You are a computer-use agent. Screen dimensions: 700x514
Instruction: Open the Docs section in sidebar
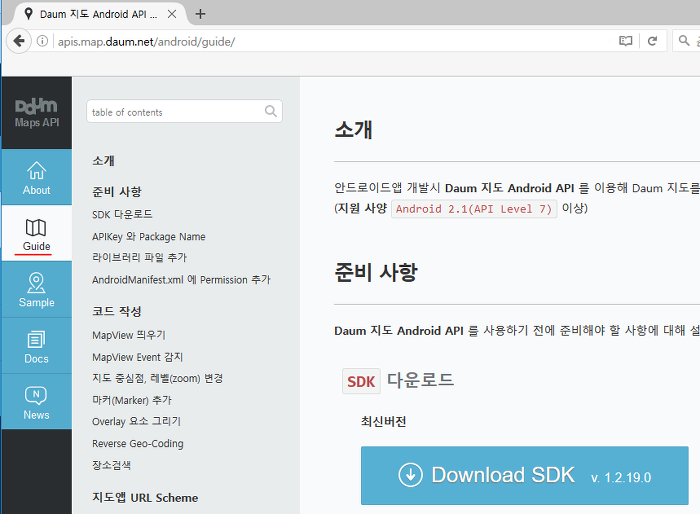click(x=37, y=346)
